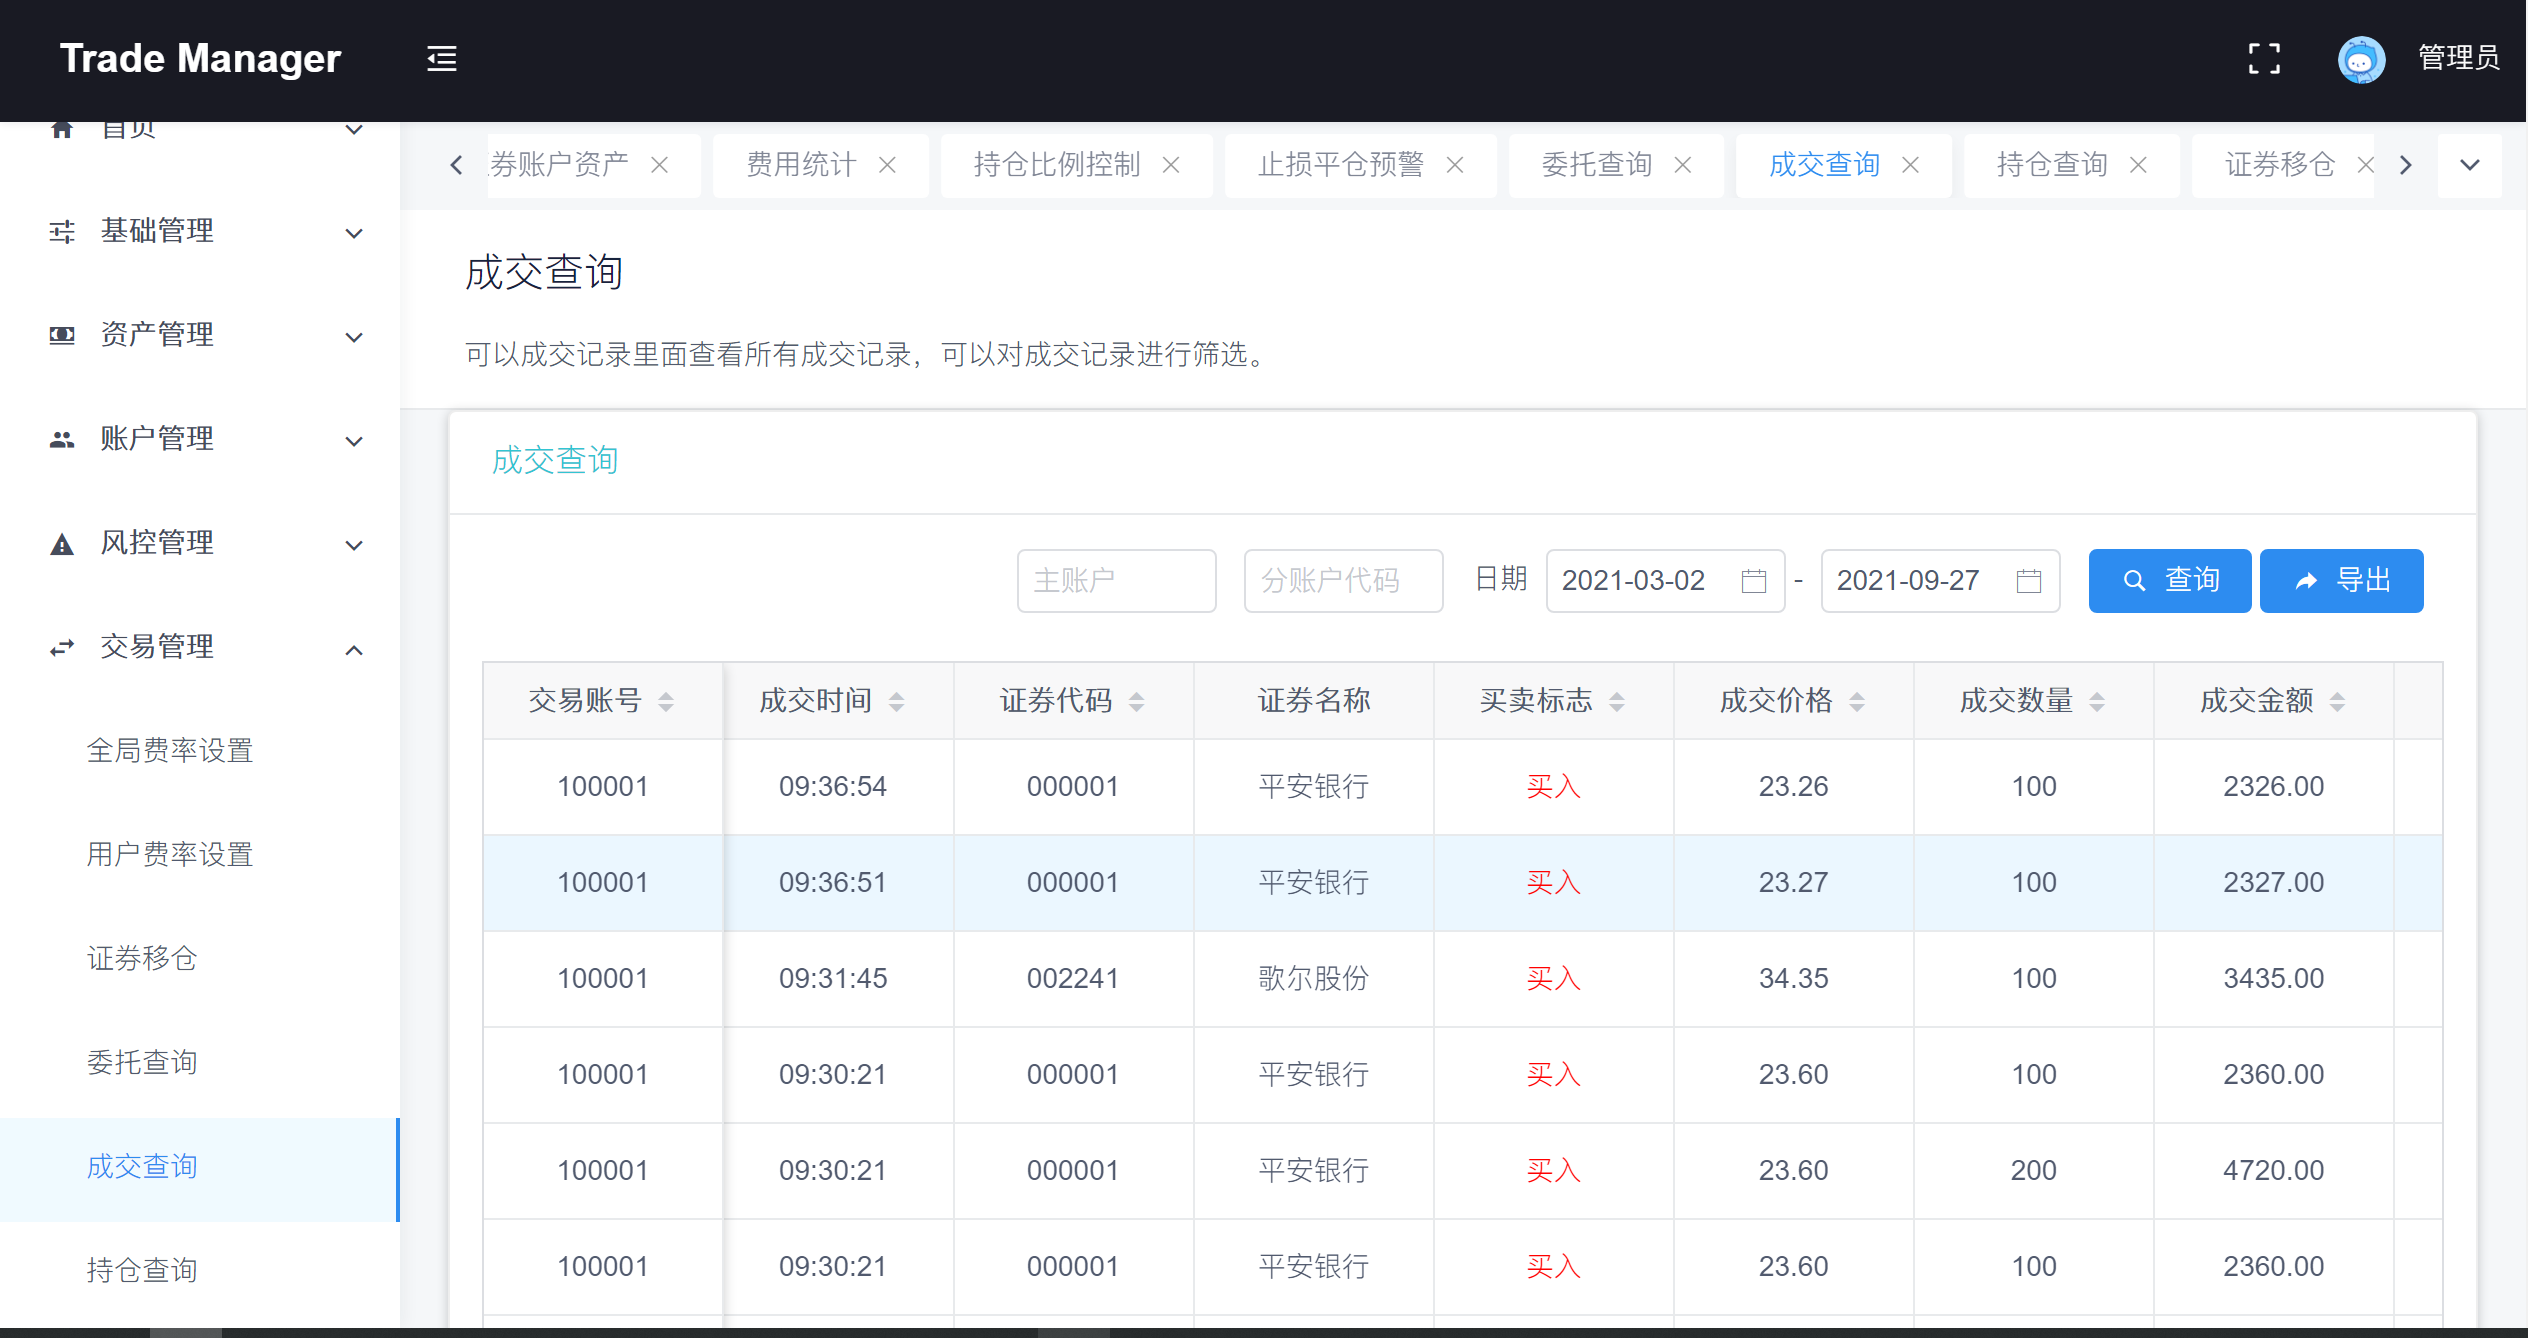The height and width of the screenshot is (1338, 2528).
Task: Expand the 风控管理 menu
Action: 353,546
